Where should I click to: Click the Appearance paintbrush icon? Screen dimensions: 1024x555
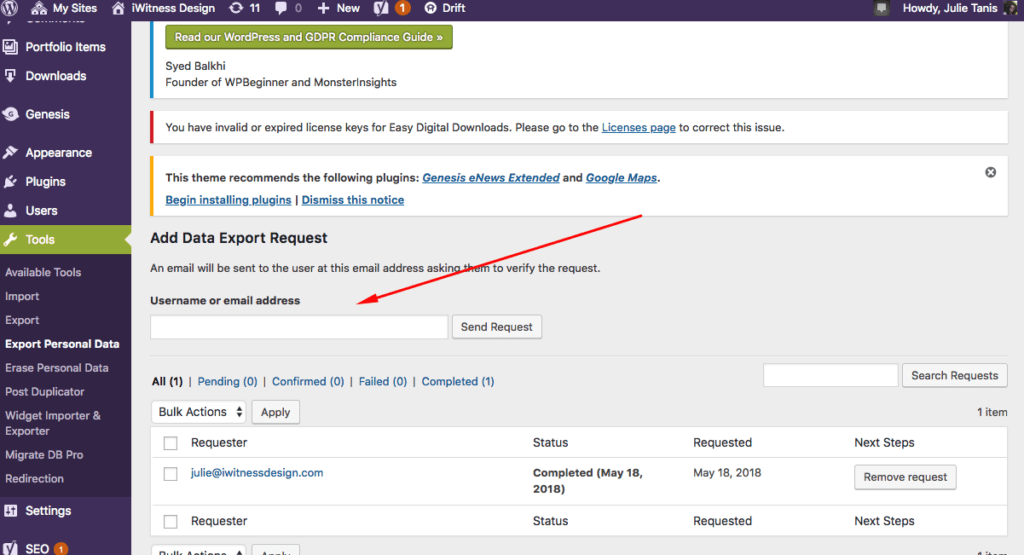(10, 152)
